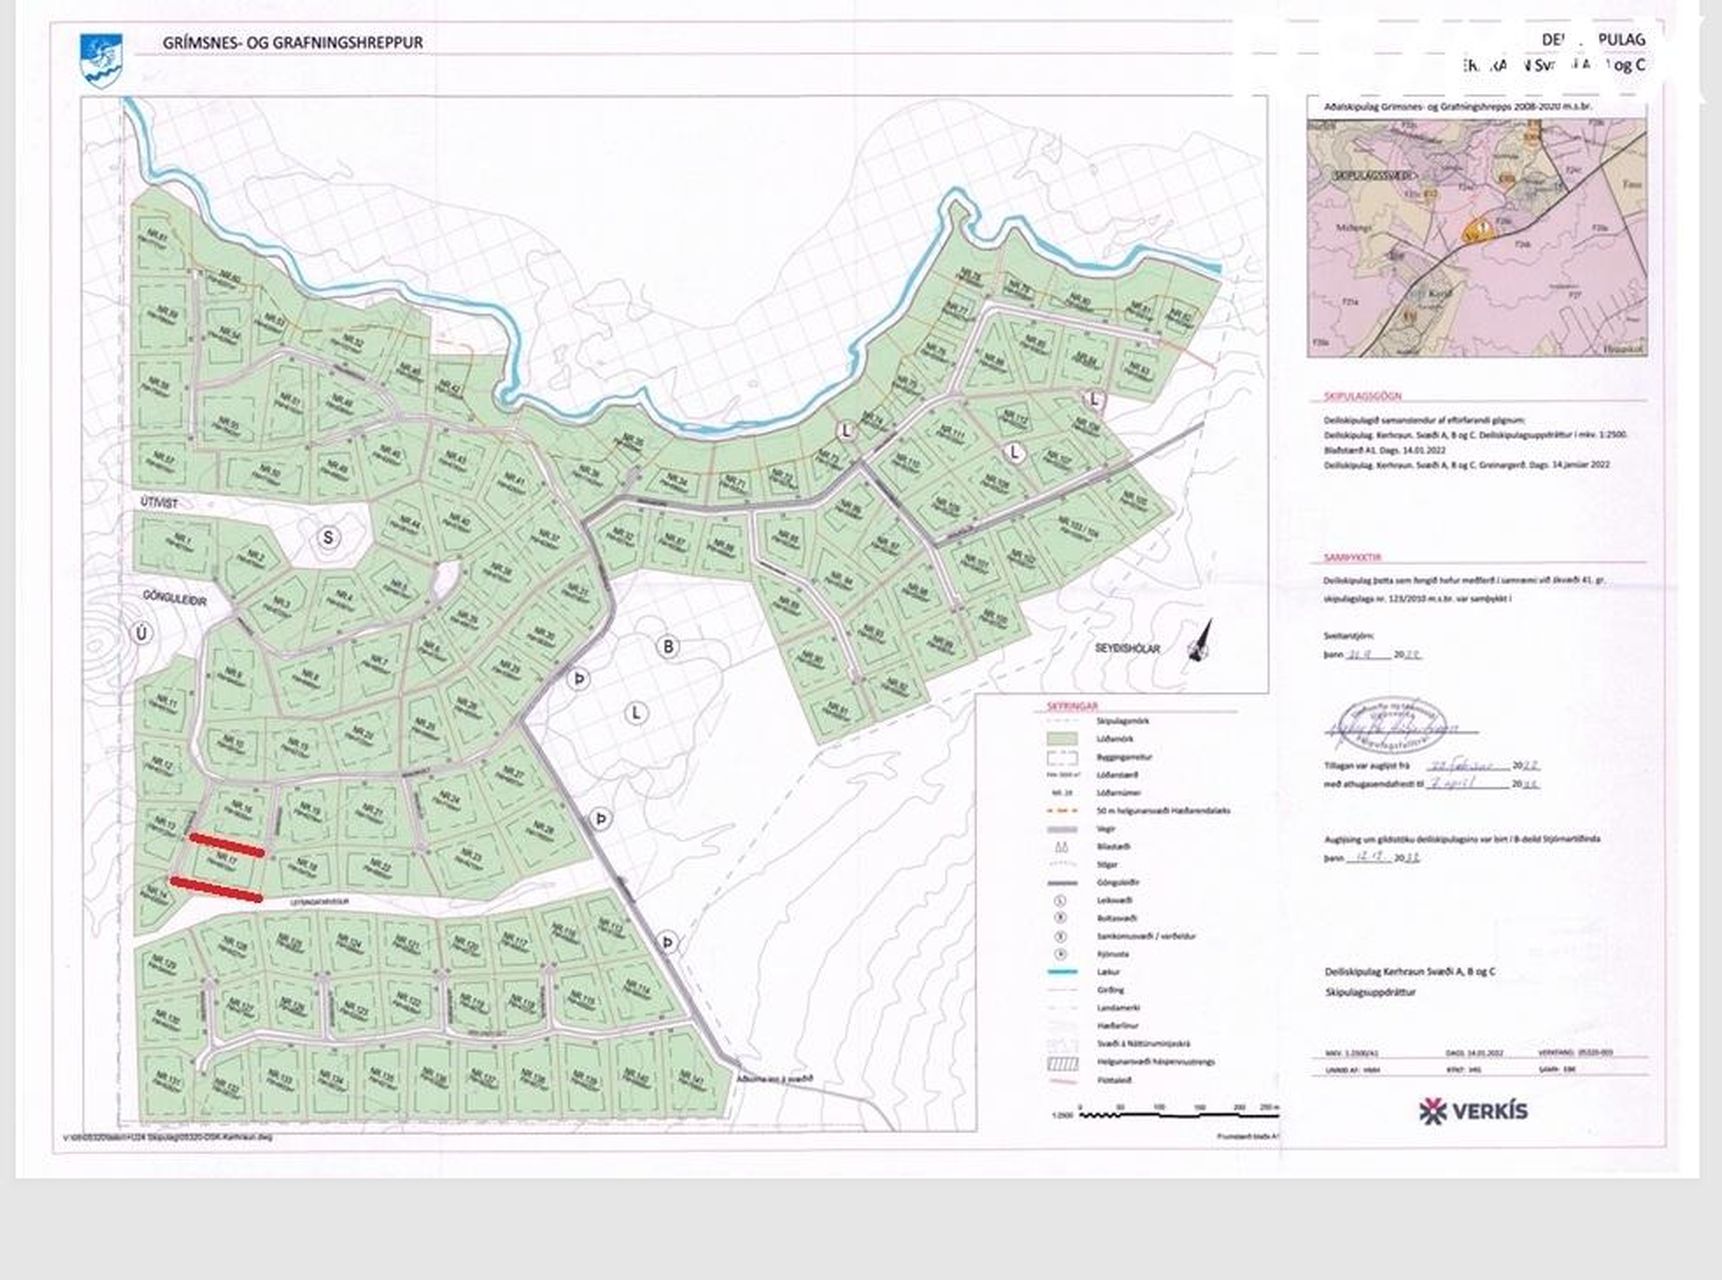Click the green Lóðamörk legend swatch

pos(1059,738)
